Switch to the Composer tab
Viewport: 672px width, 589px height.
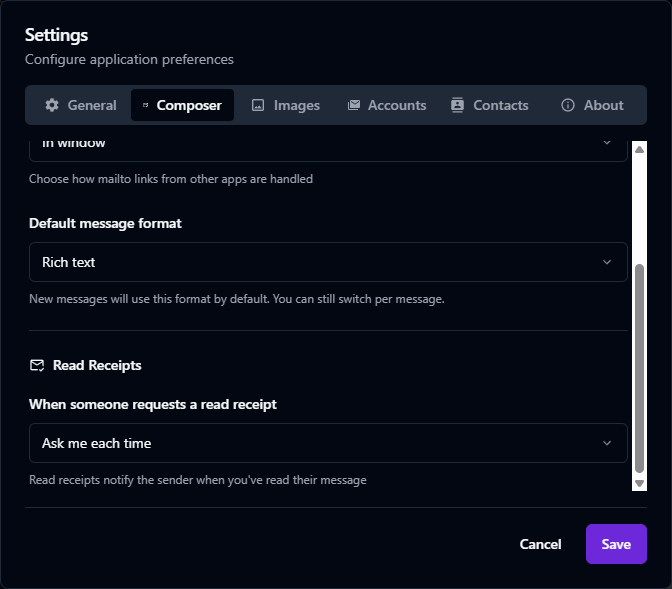[182, 105]
